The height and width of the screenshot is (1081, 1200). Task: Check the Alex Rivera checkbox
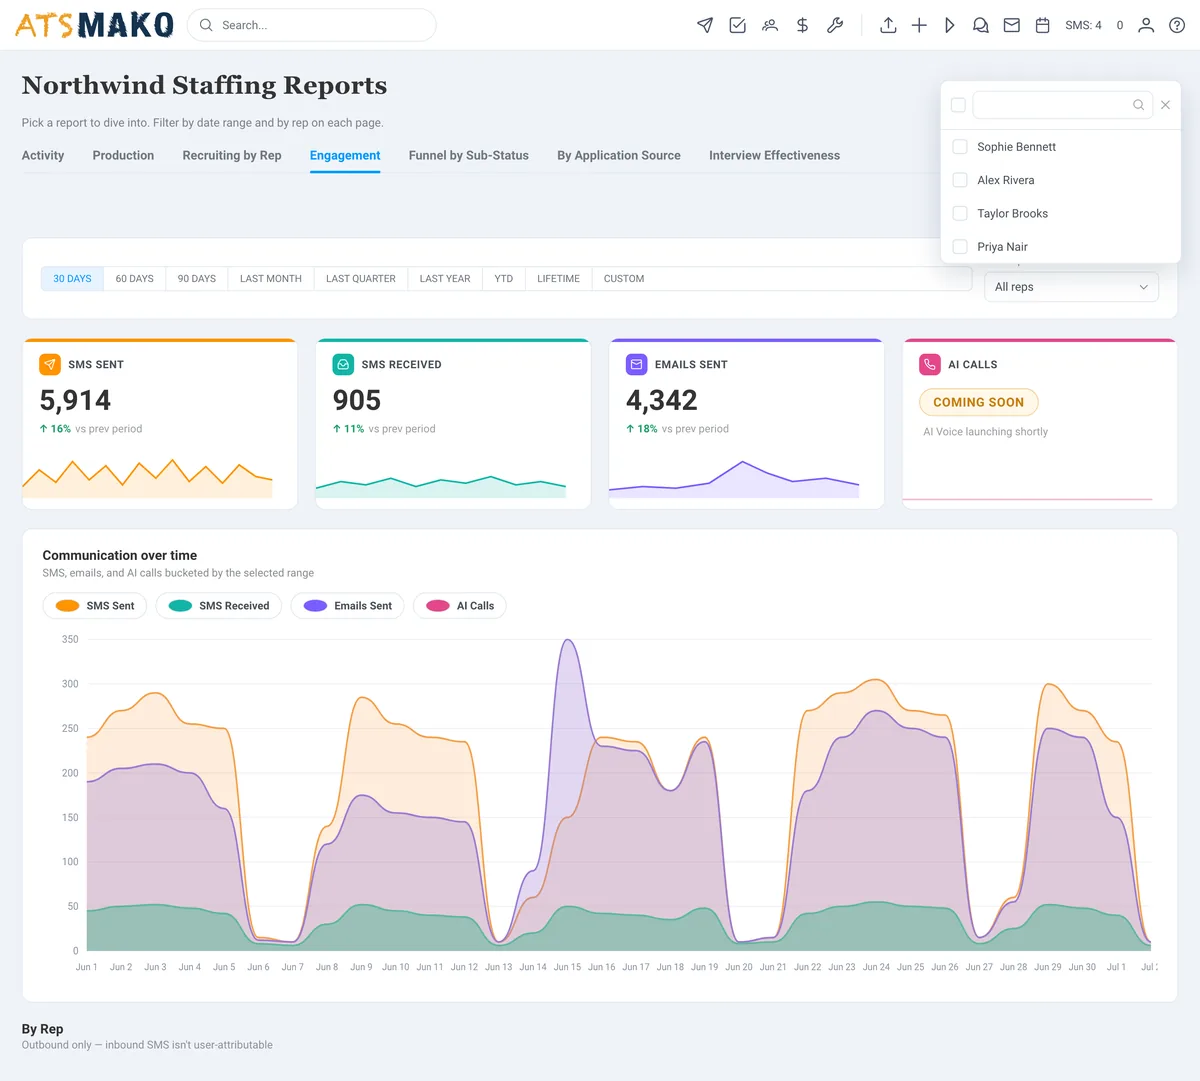pos(960,180)
